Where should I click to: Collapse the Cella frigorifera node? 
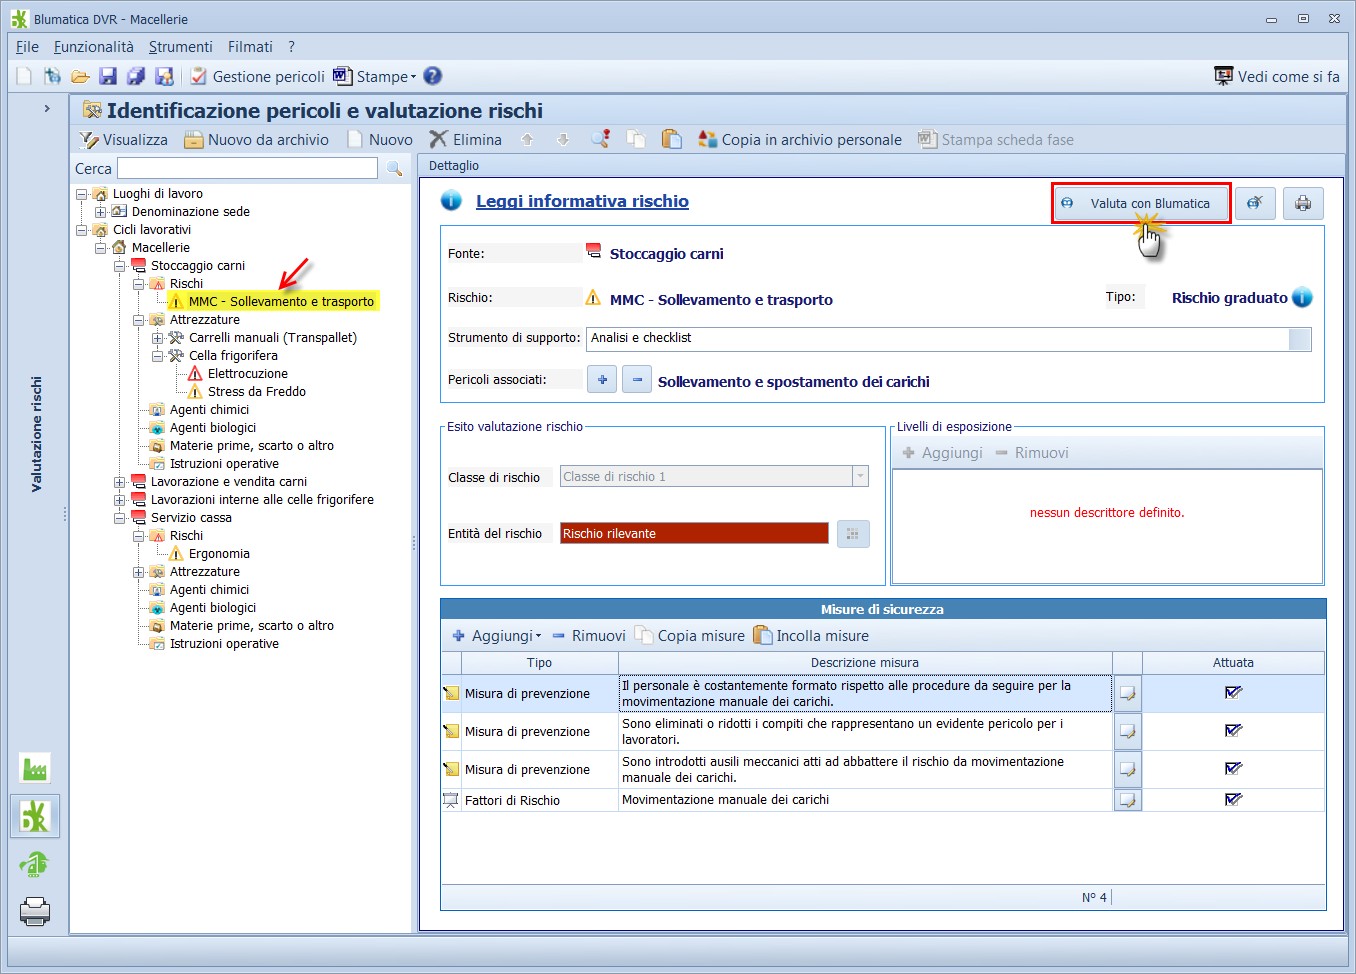click(157, 356)
